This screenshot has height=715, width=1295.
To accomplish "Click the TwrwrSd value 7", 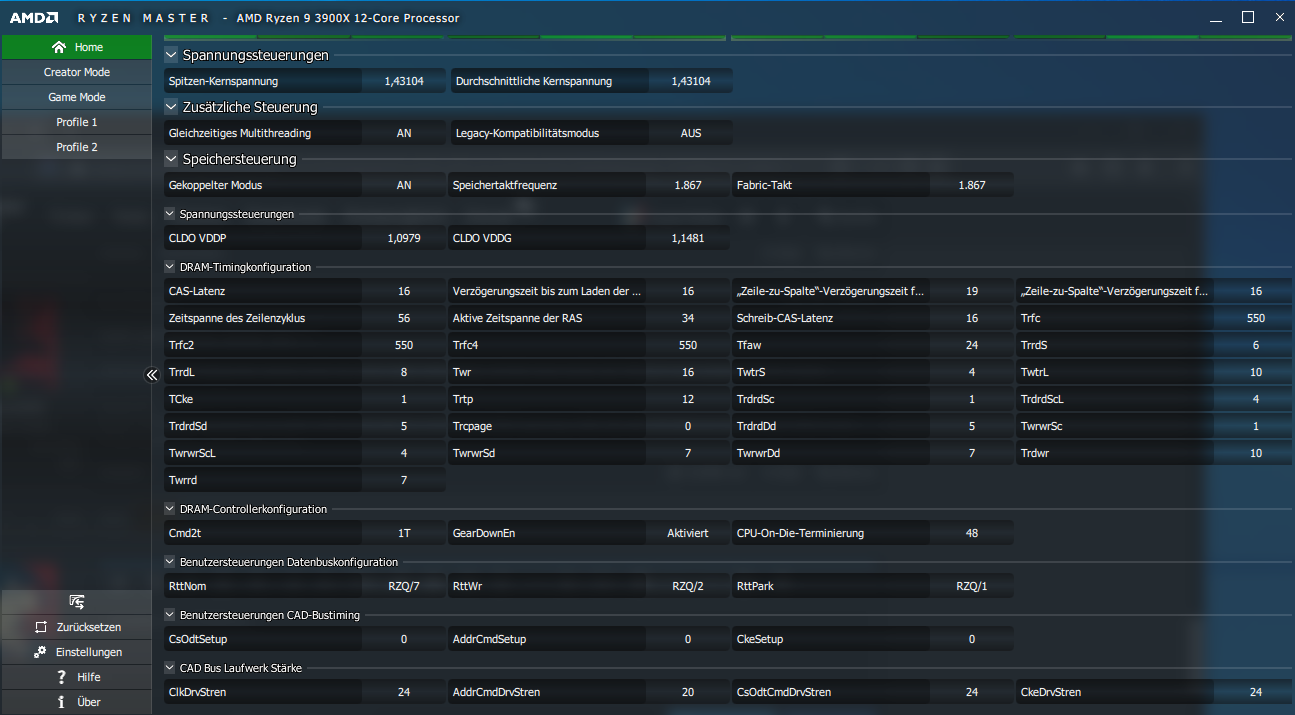I will [688, 453].
